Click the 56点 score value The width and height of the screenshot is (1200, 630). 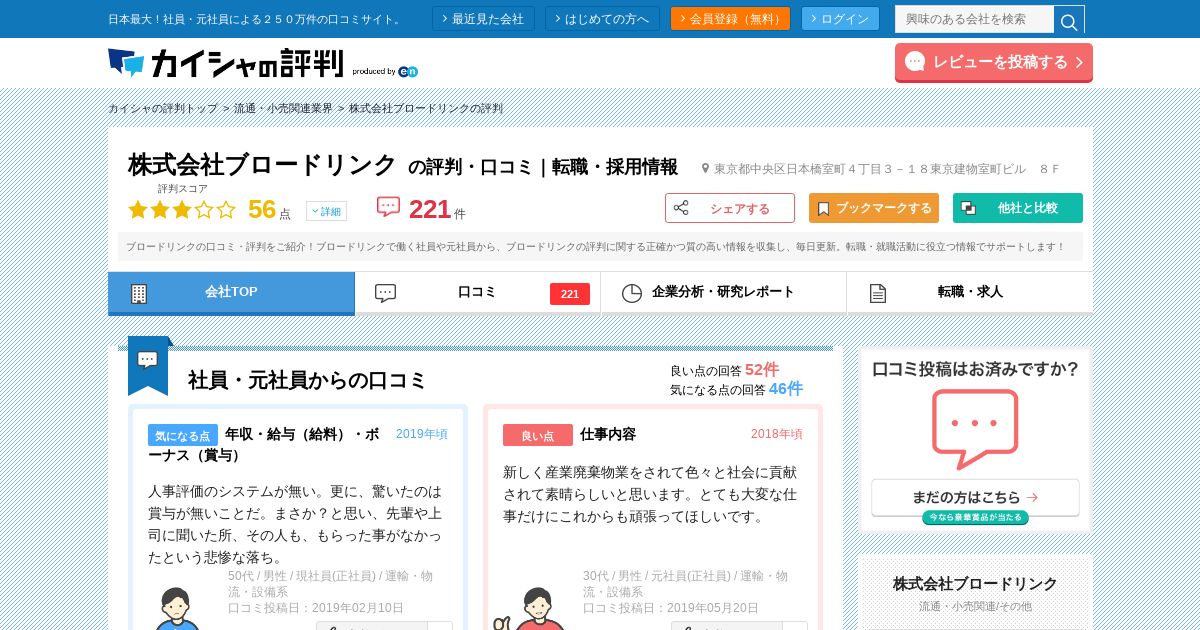coord(269,209)
